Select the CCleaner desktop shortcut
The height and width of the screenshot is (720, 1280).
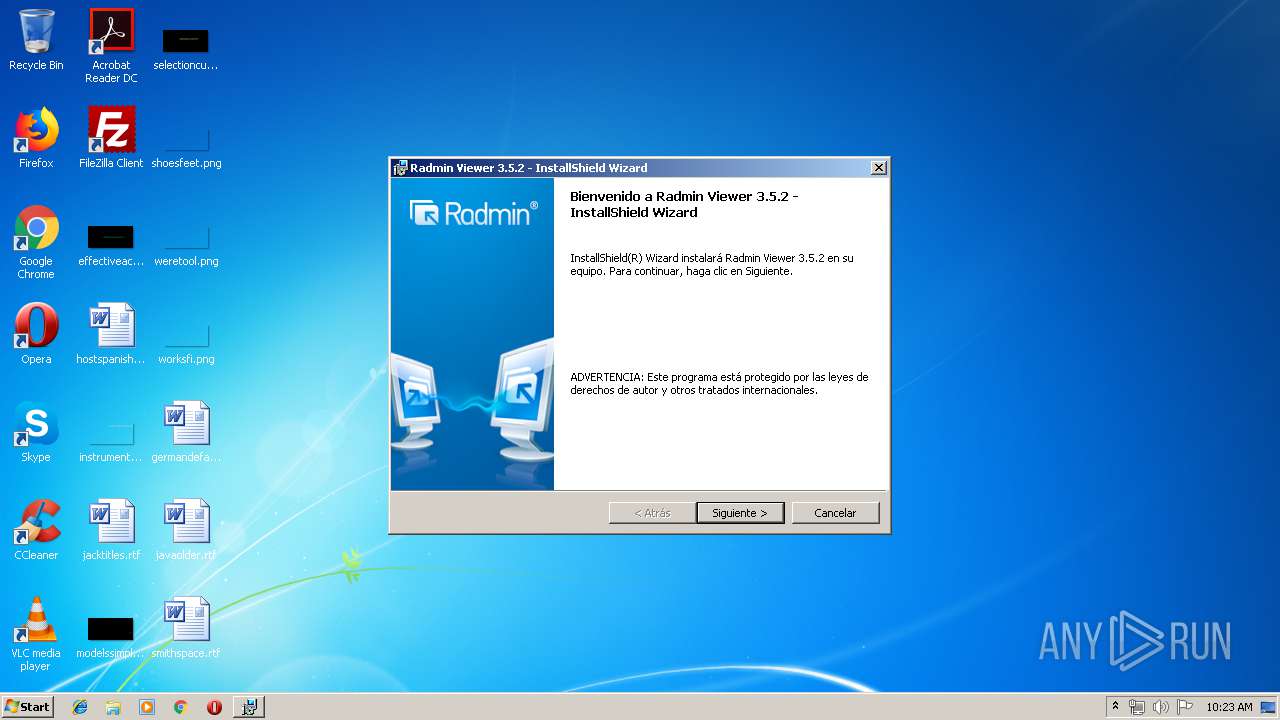pos(36,530)
